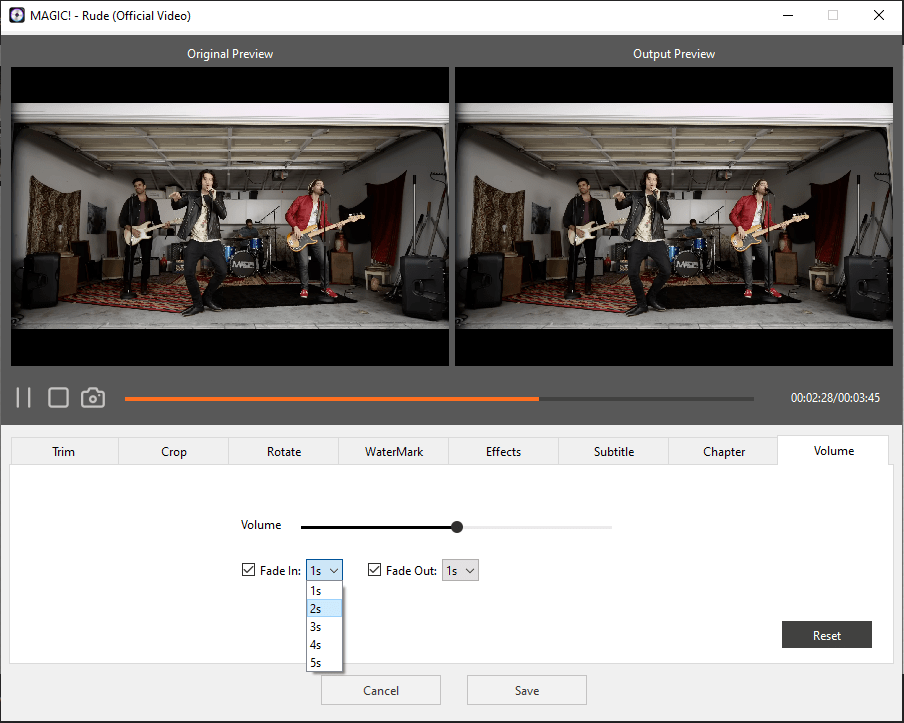904x723 pixels.
Task: Switch to the Trim tab
Action: [x=64, y=452]
